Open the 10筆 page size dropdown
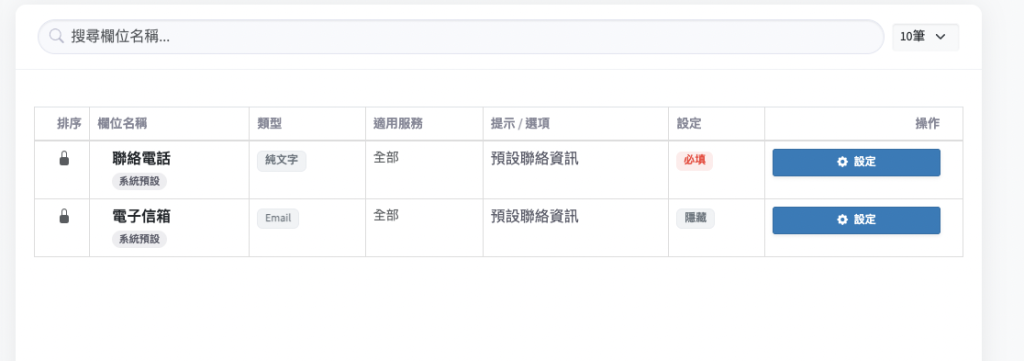The height and width of the screenshot is (361, 1024). 925,37
